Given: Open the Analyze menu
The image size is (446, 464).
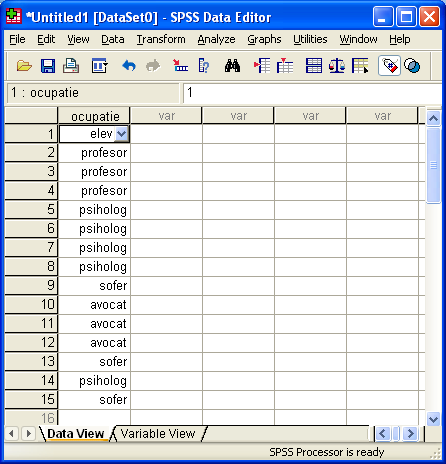Looking at the screenshot, I should point(216,39).
